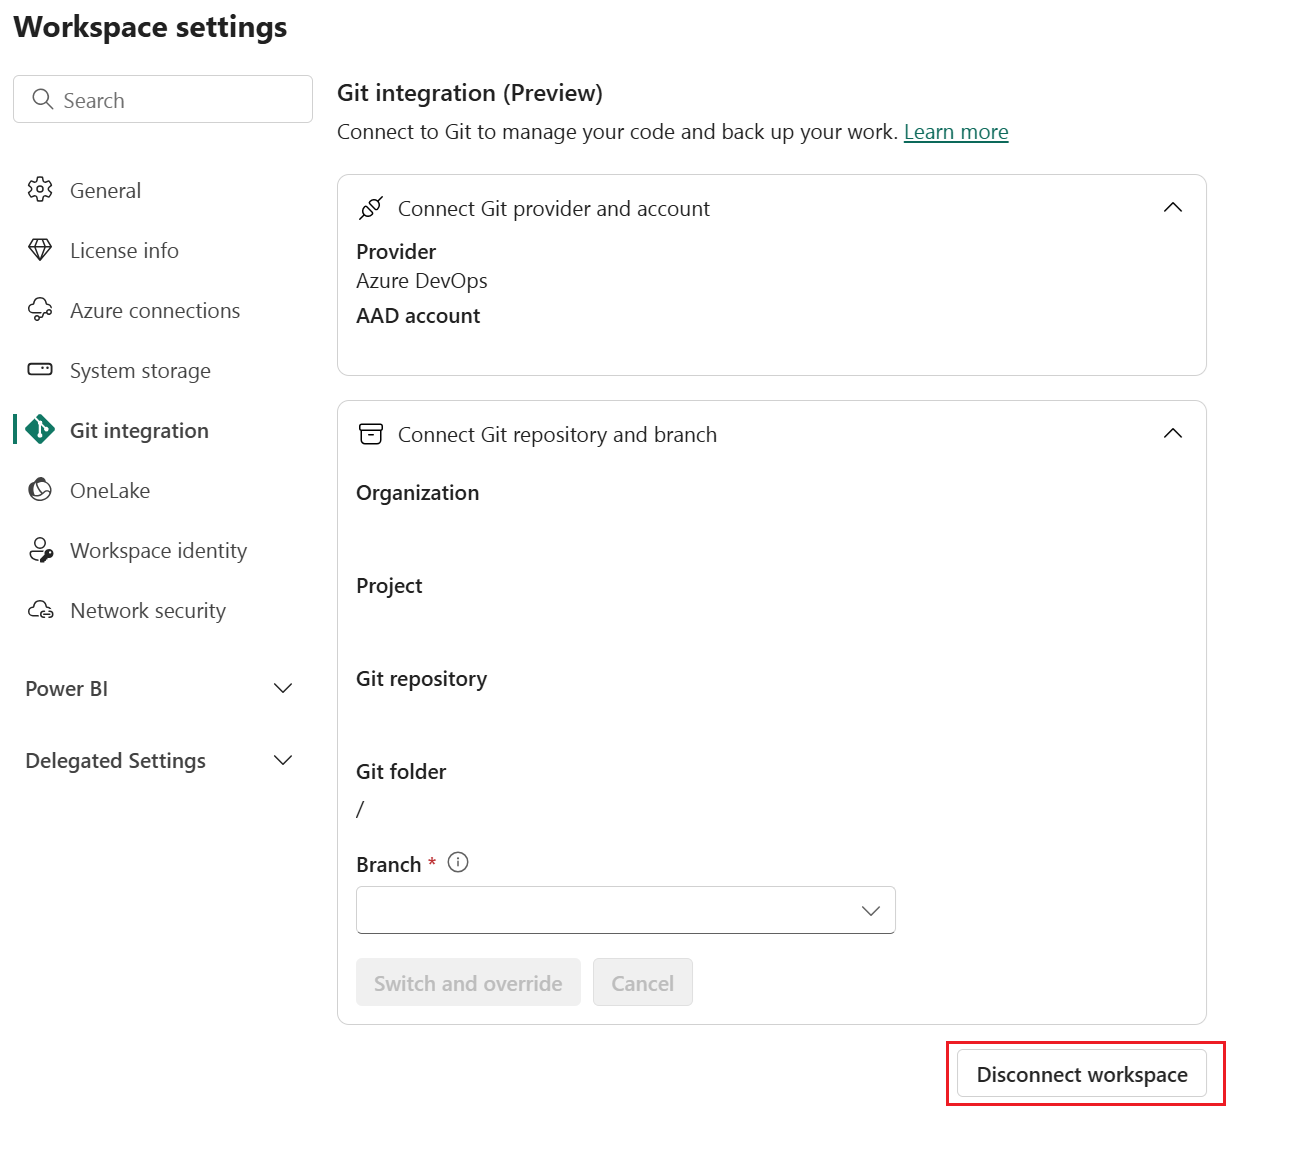Open the Branch dropdown list
The height and width of the screenshot is (1159, 1290).
pyautogui.click(x=626, y=910)
